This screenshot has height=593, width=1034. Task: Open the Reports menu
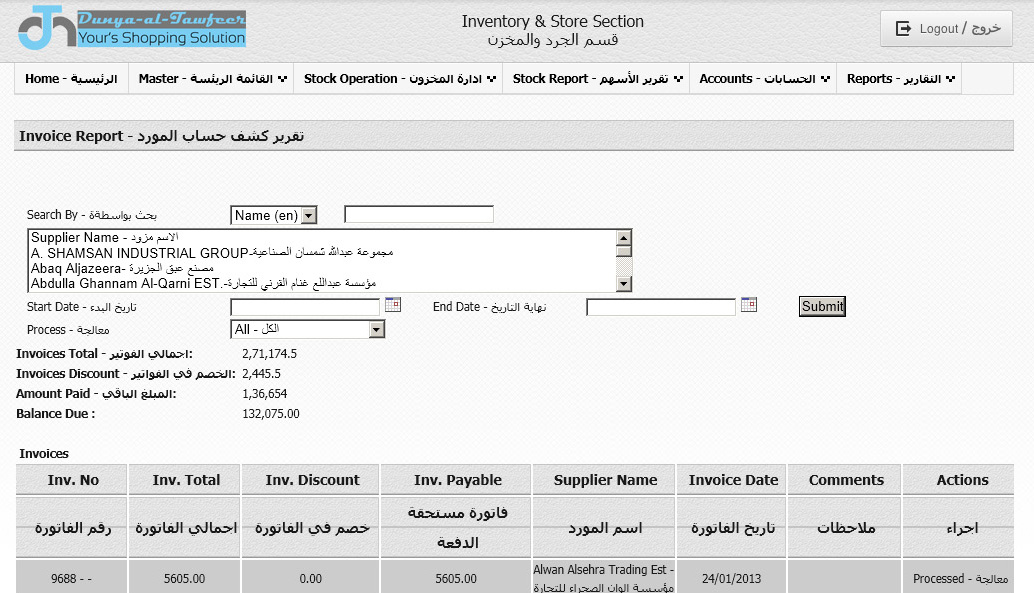coord(900,78)
